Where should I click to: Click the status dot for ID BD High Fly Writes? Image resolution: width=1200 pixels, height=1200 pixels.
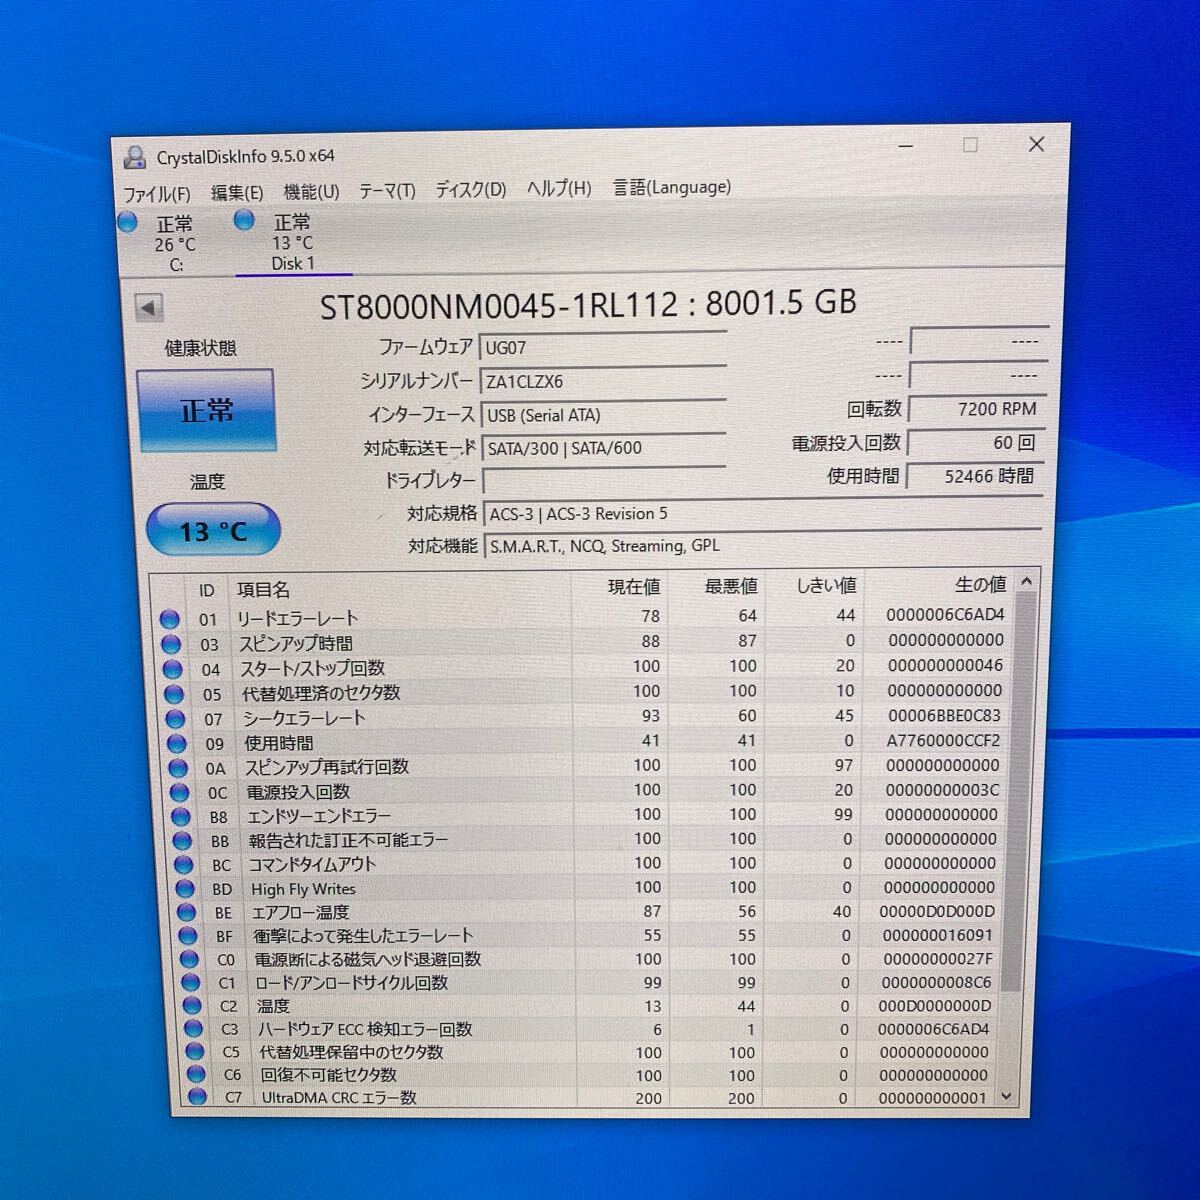click(x=185, y=889)
